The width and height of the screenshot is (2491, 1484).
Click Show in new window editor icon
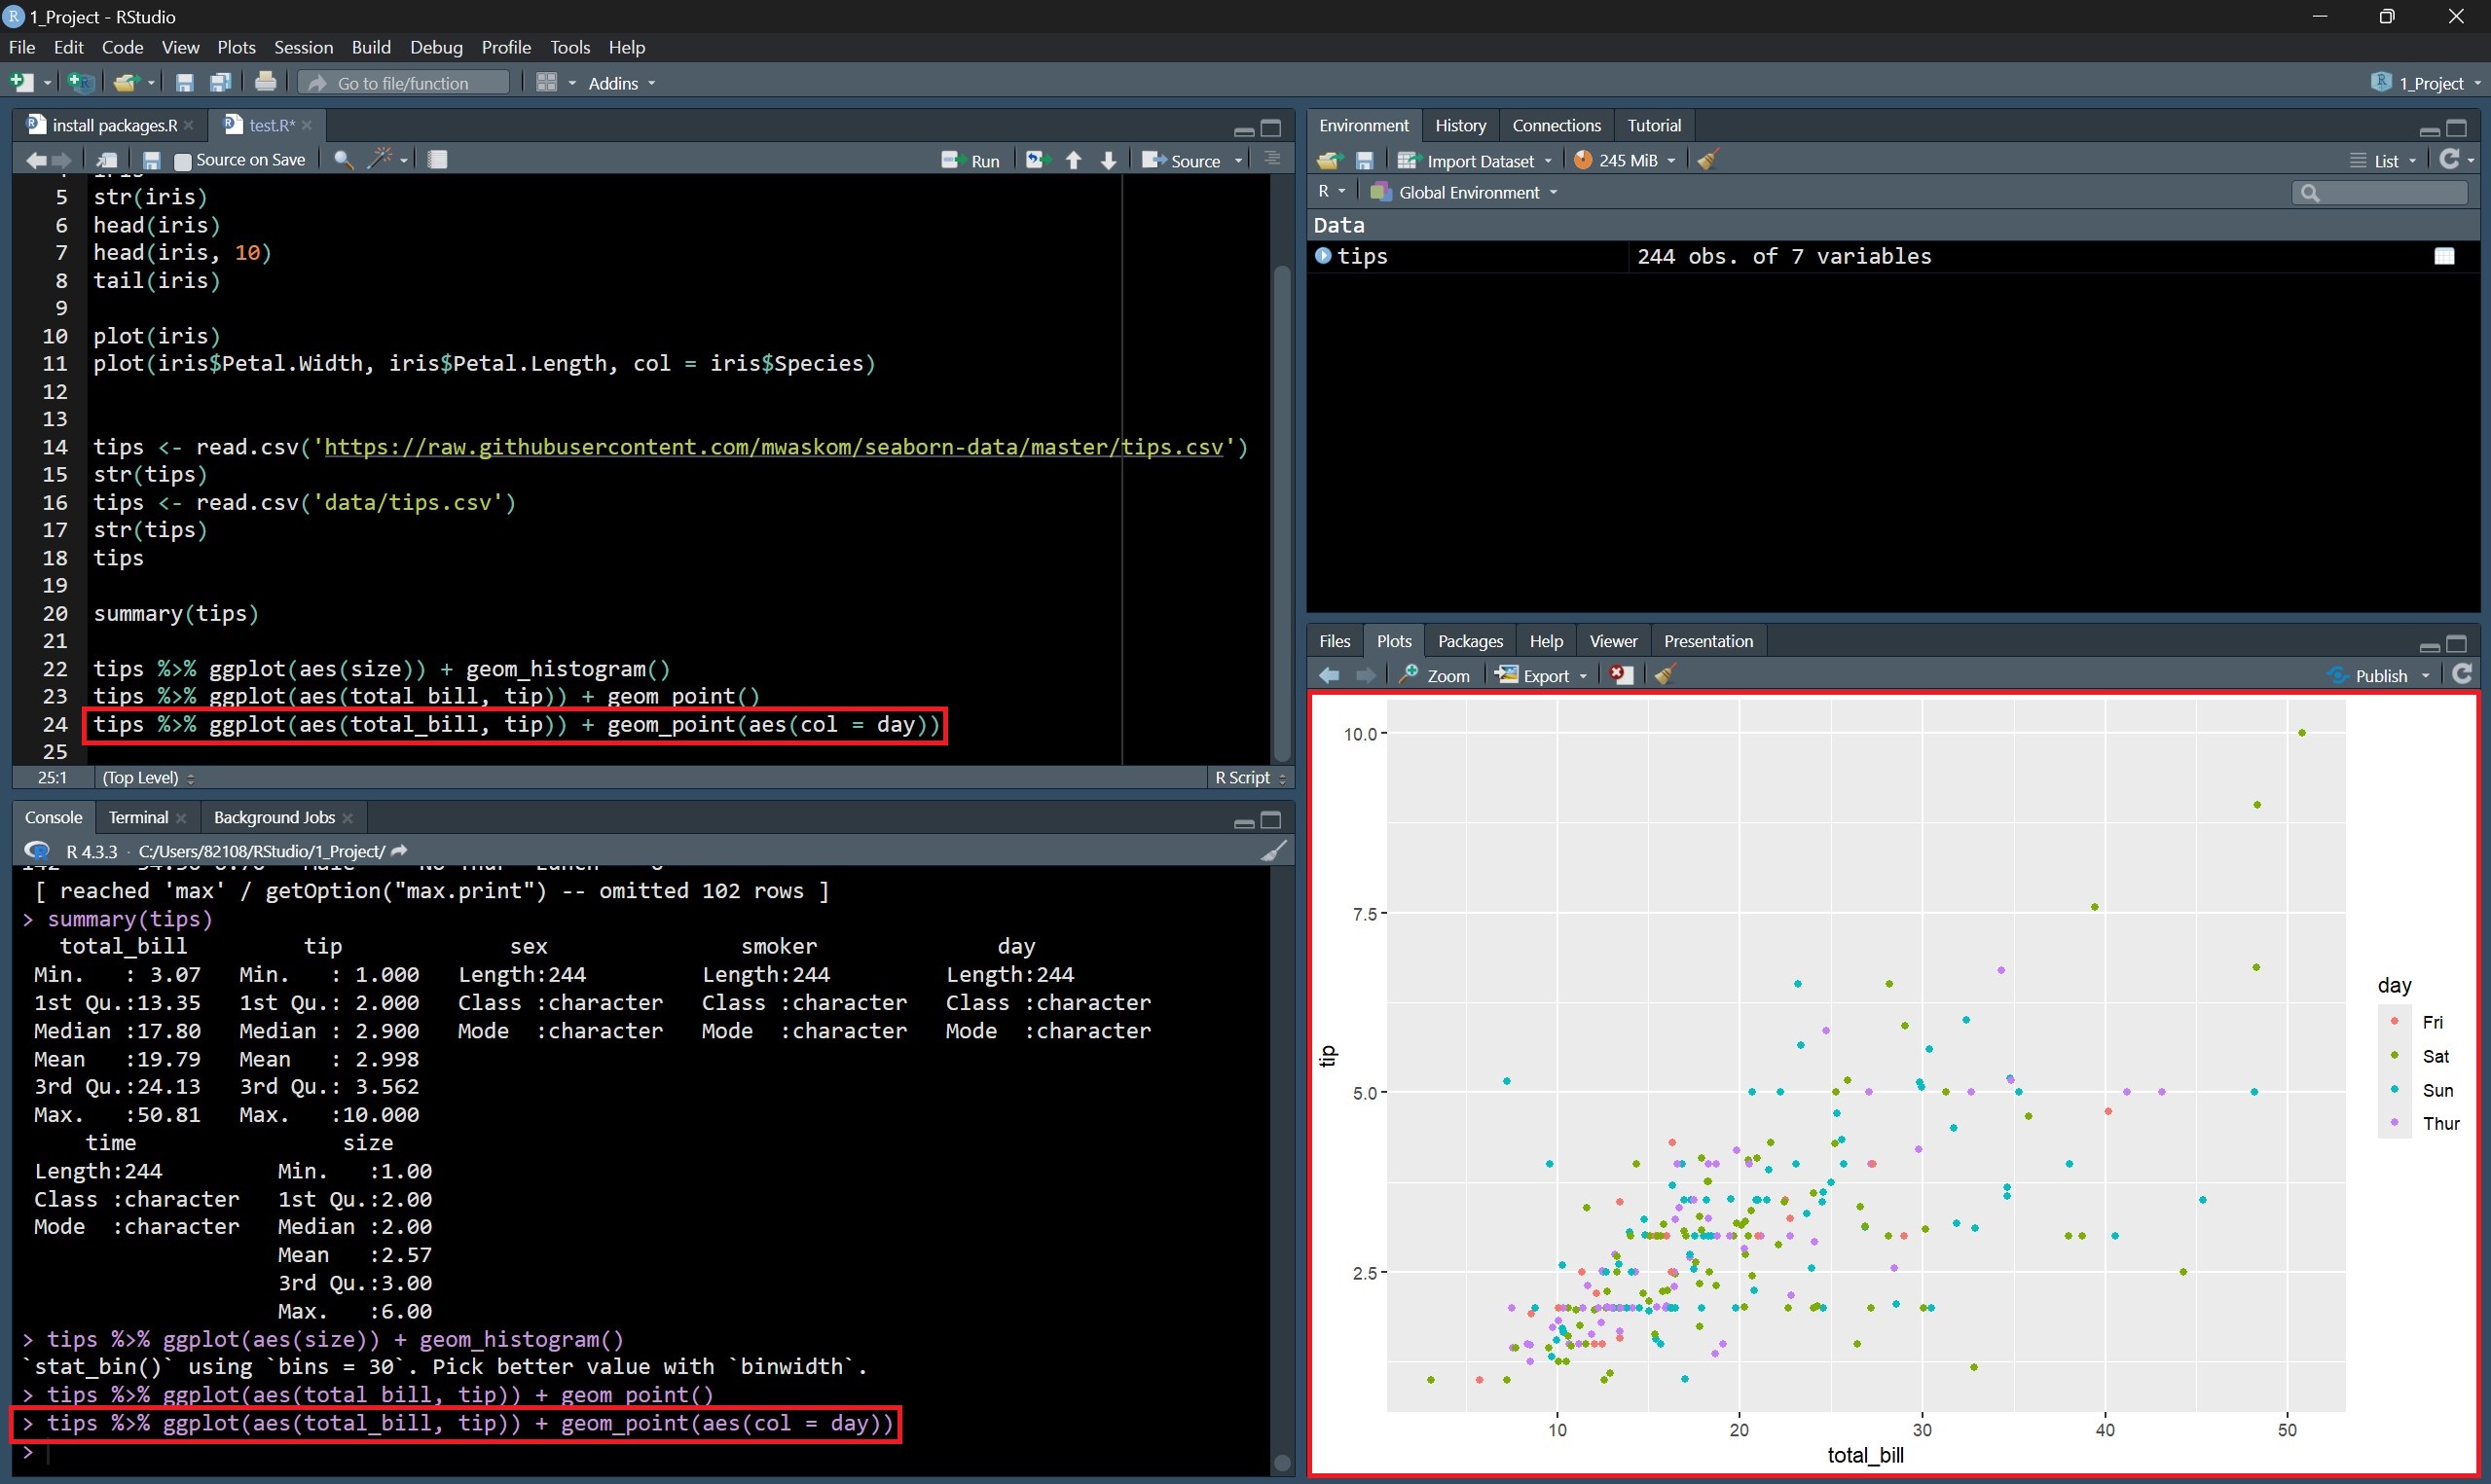(x=106, y=160)
